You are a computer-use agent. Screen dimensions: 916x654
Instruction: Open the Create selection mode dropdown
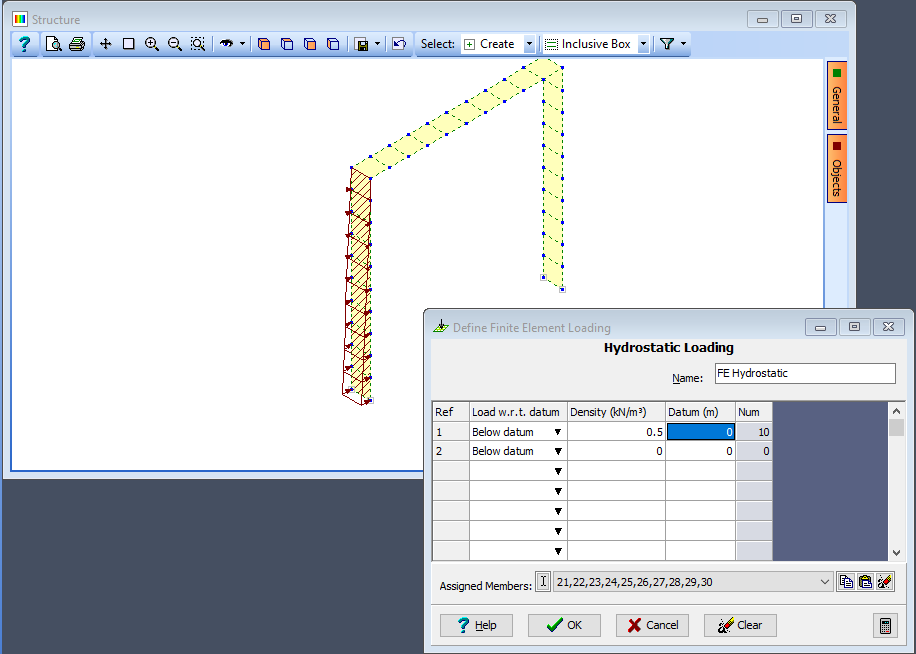(530, 44)
